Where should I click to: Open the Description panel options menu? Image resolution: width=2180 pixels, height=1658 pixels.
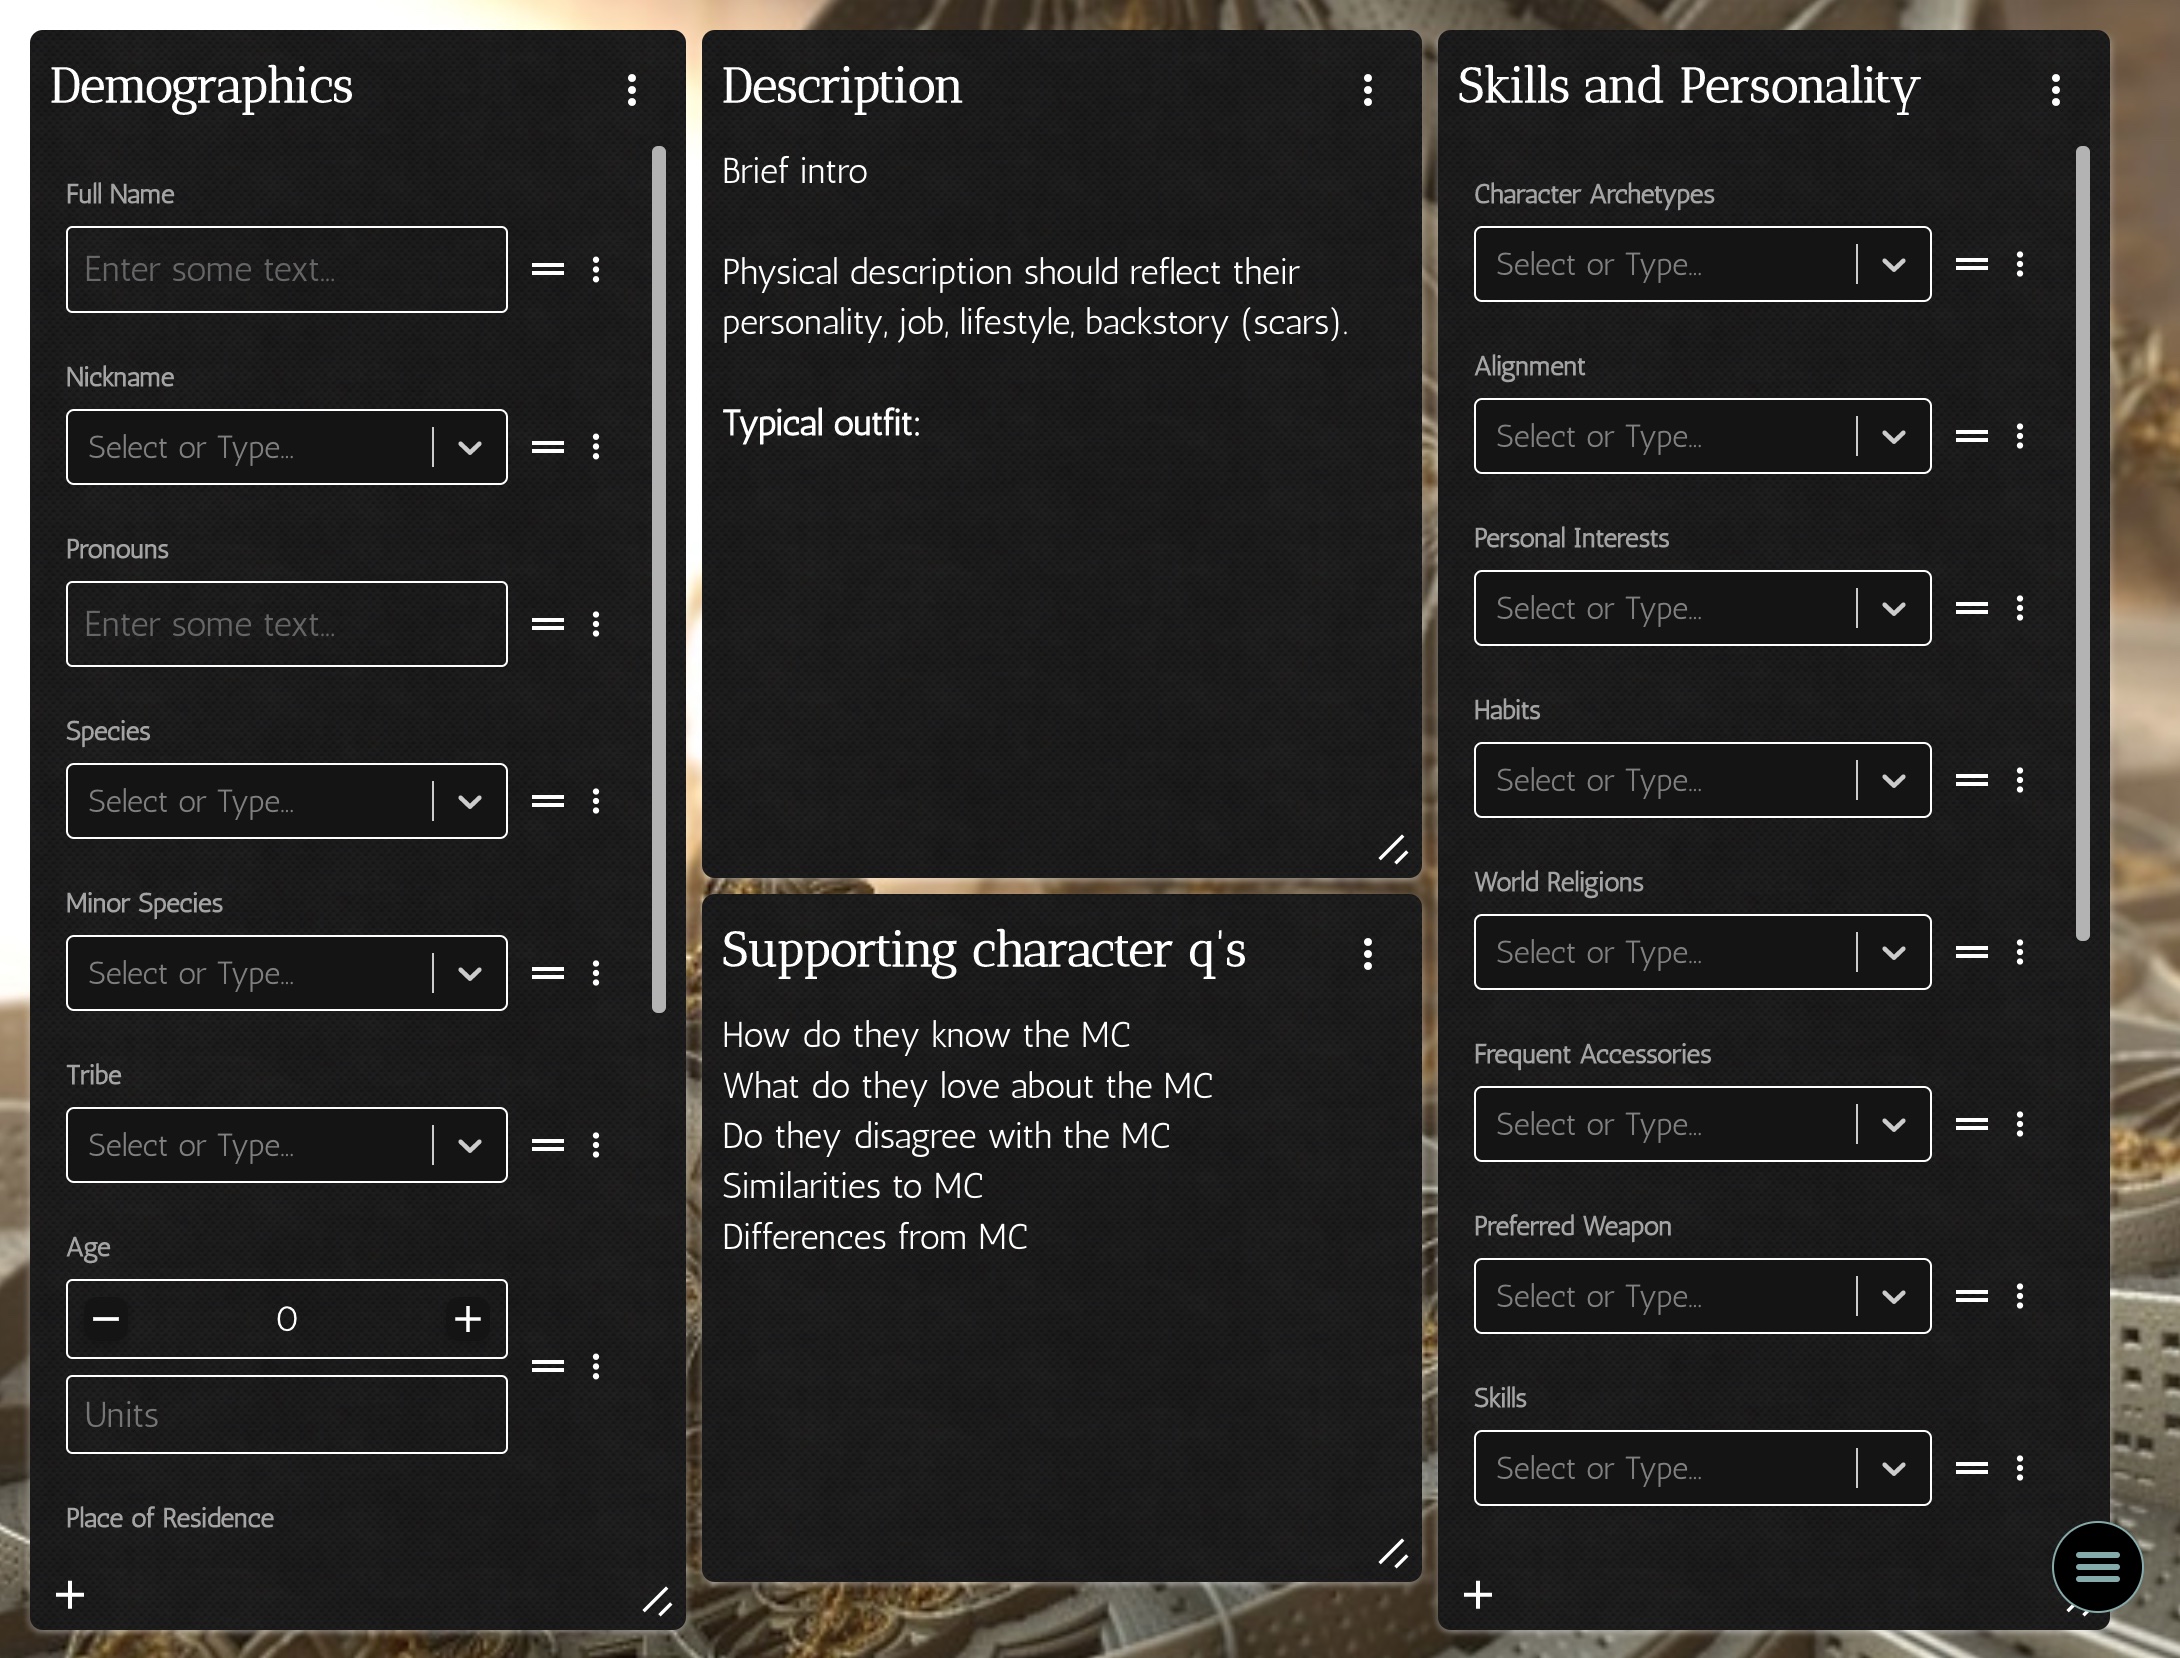tap(1368, 89)
